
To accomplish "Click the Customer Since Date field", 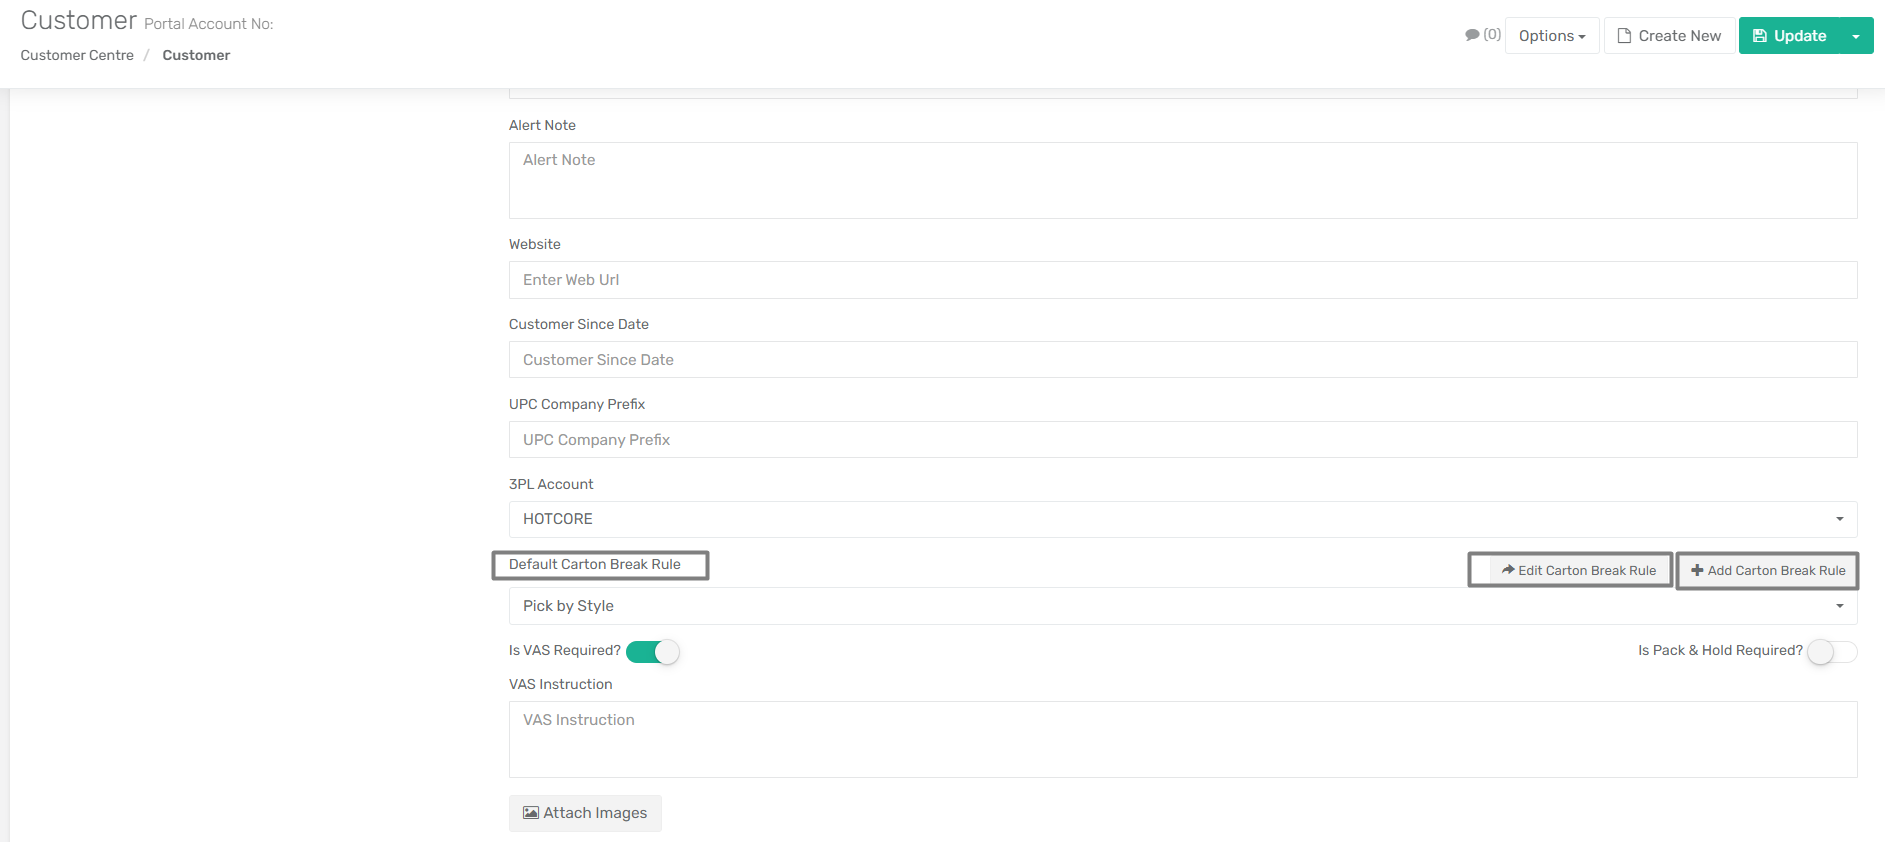I will 1183,360.
